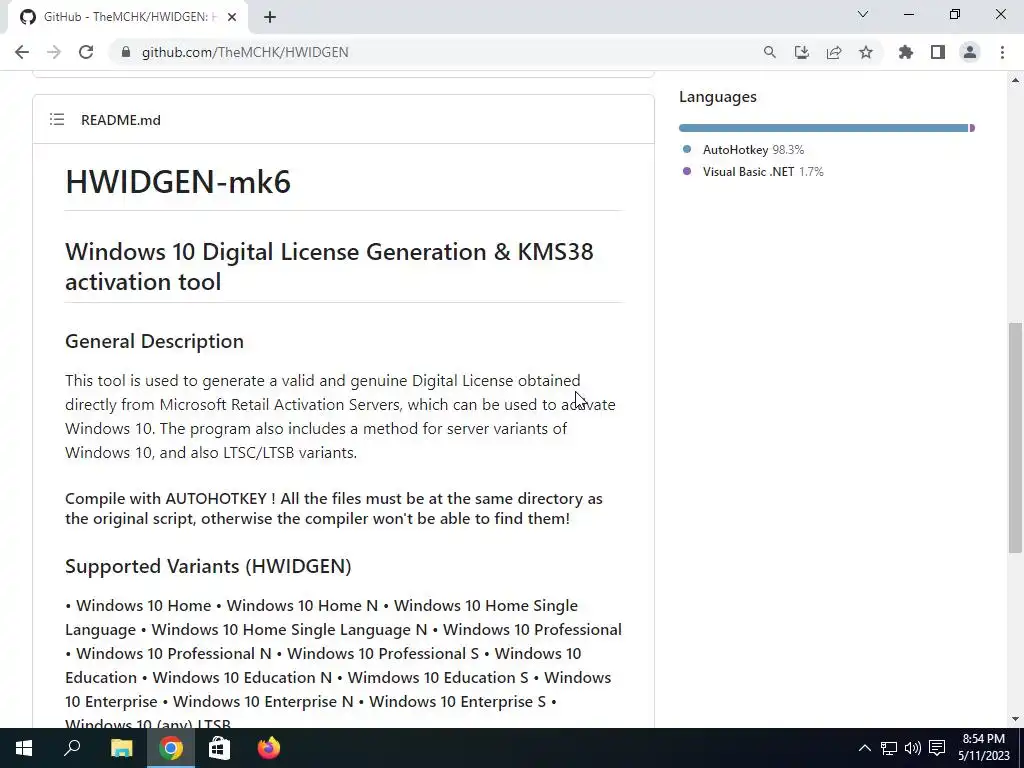Share this page icon

(x=834, y=52)
